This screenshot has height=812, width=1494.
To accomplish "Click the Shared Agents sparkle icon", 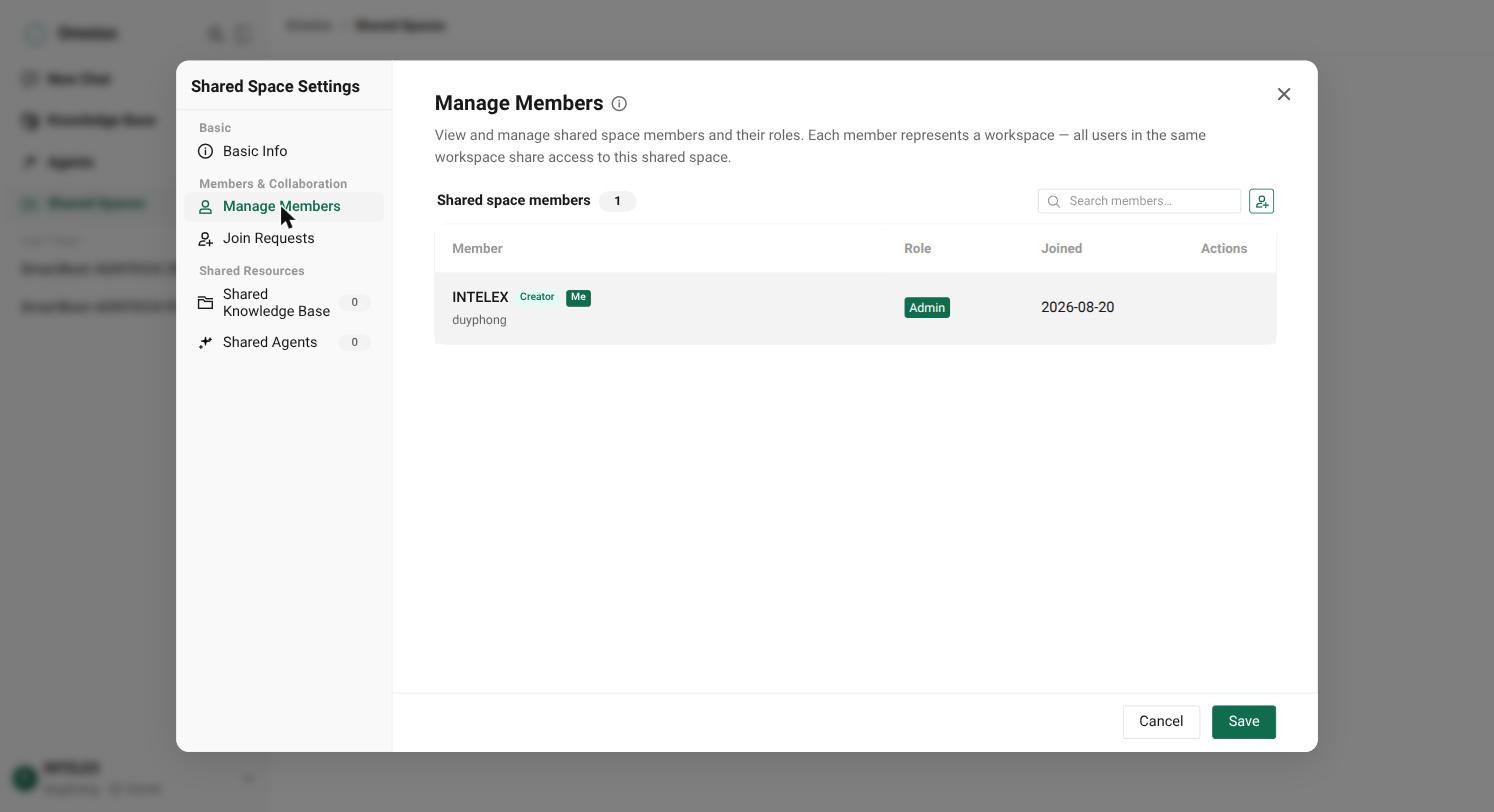I will 205,342.
